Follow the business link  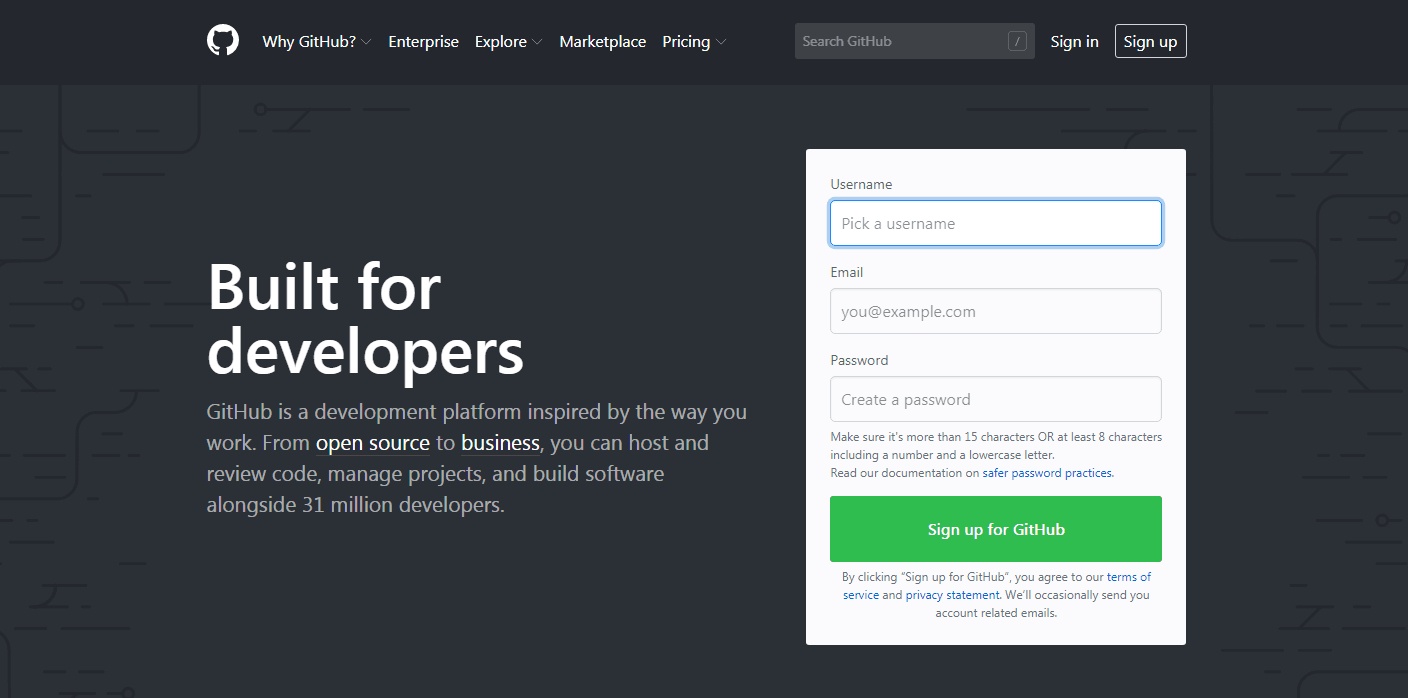[x=500, y=443]
